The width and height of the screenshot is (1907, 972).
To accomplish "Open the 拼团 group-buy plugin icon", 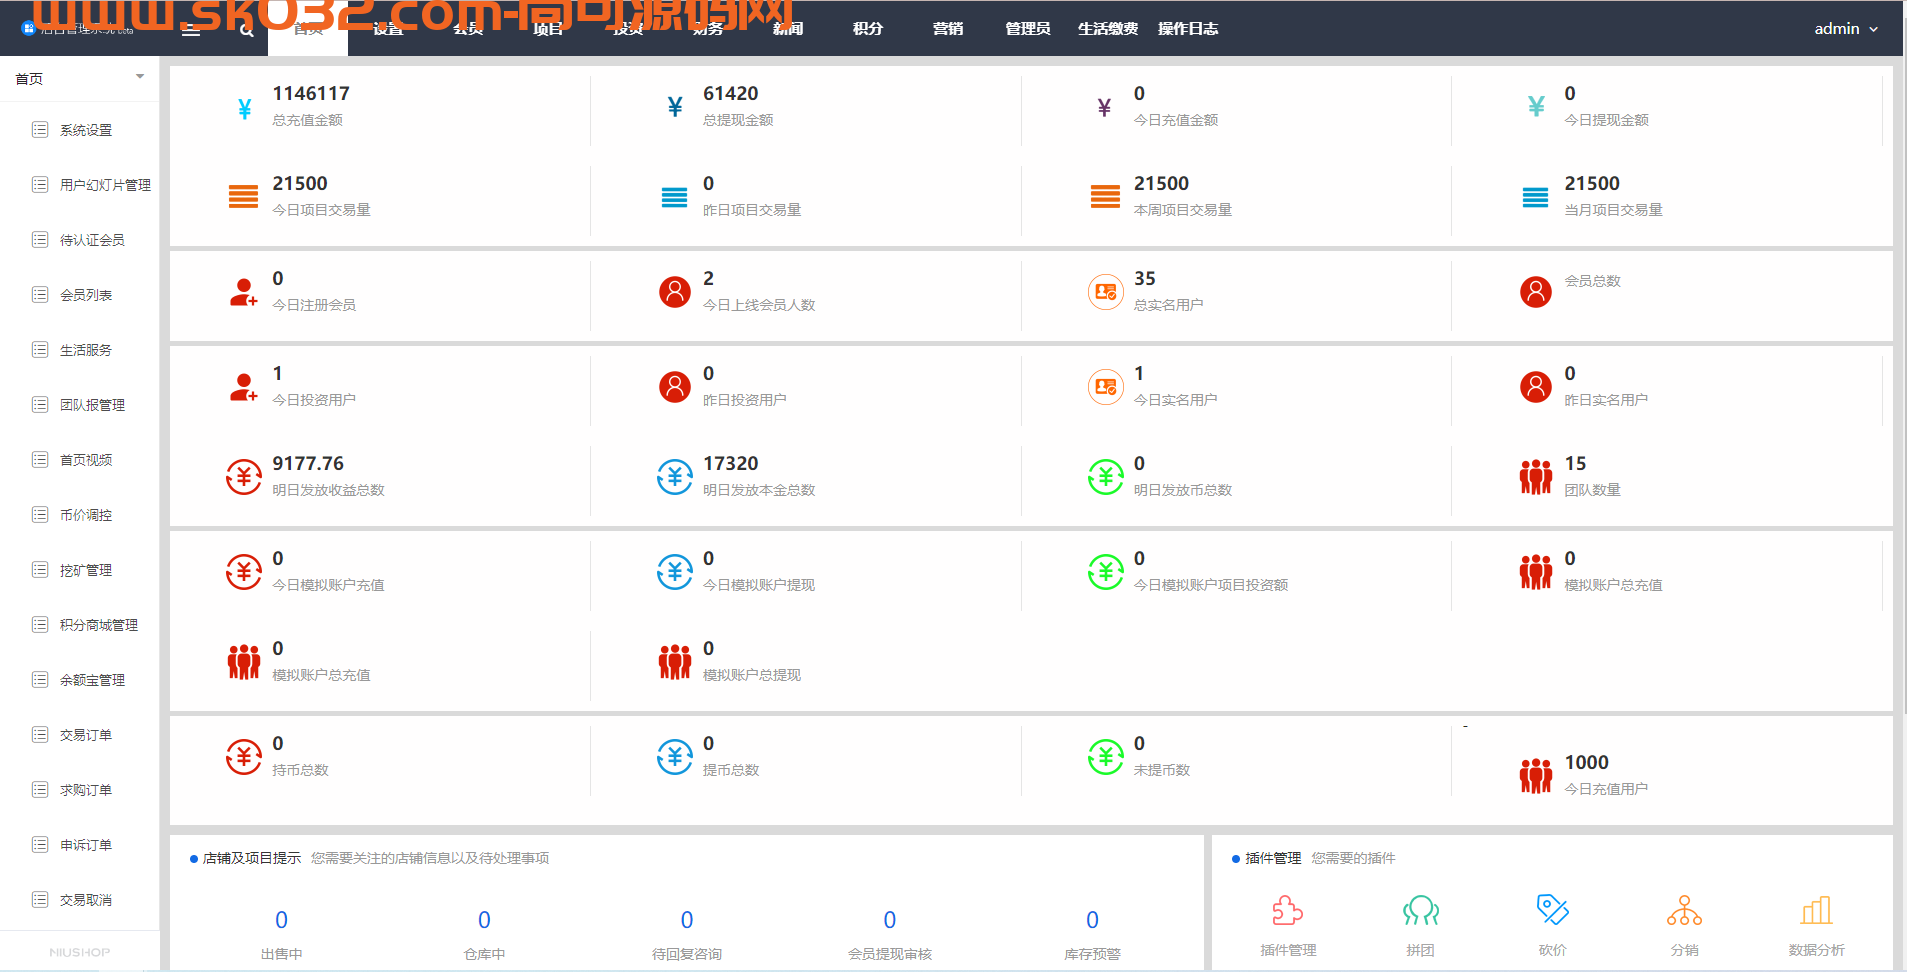I will point(1420,911).
